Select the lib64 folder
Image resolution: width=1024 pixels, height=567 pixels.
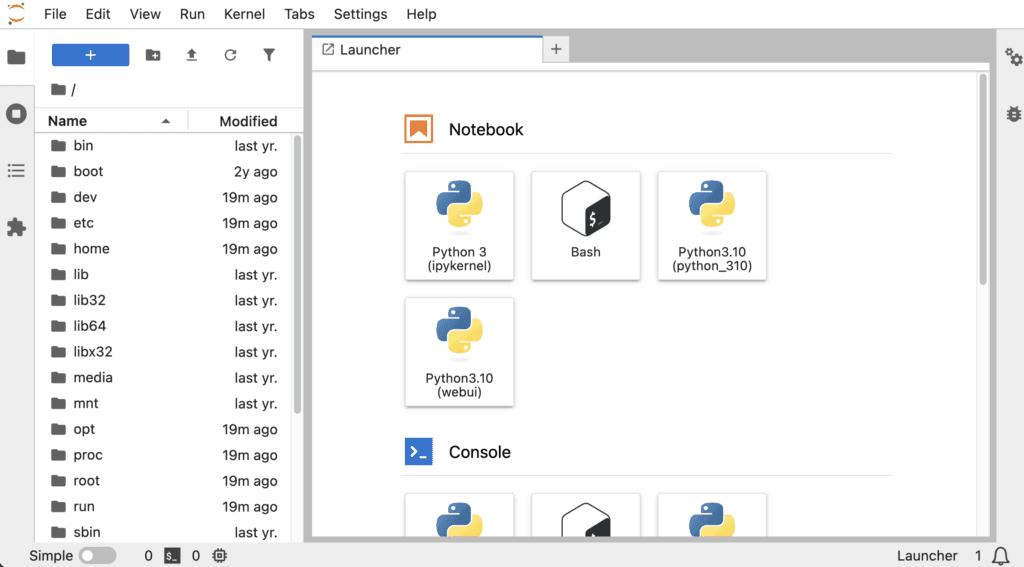163,326
